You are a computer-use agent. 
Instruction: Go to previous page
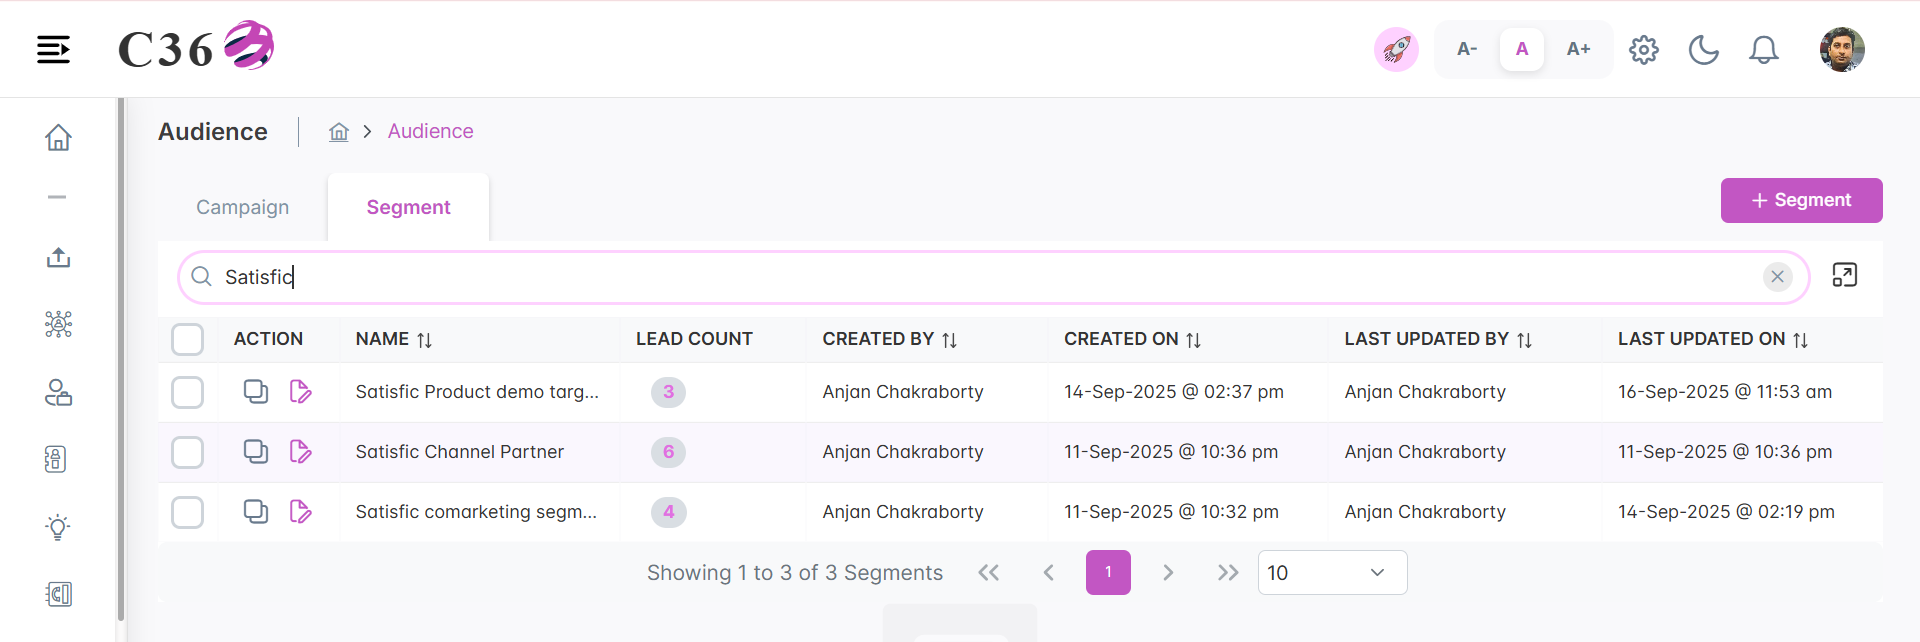(x=1048, y=572)
